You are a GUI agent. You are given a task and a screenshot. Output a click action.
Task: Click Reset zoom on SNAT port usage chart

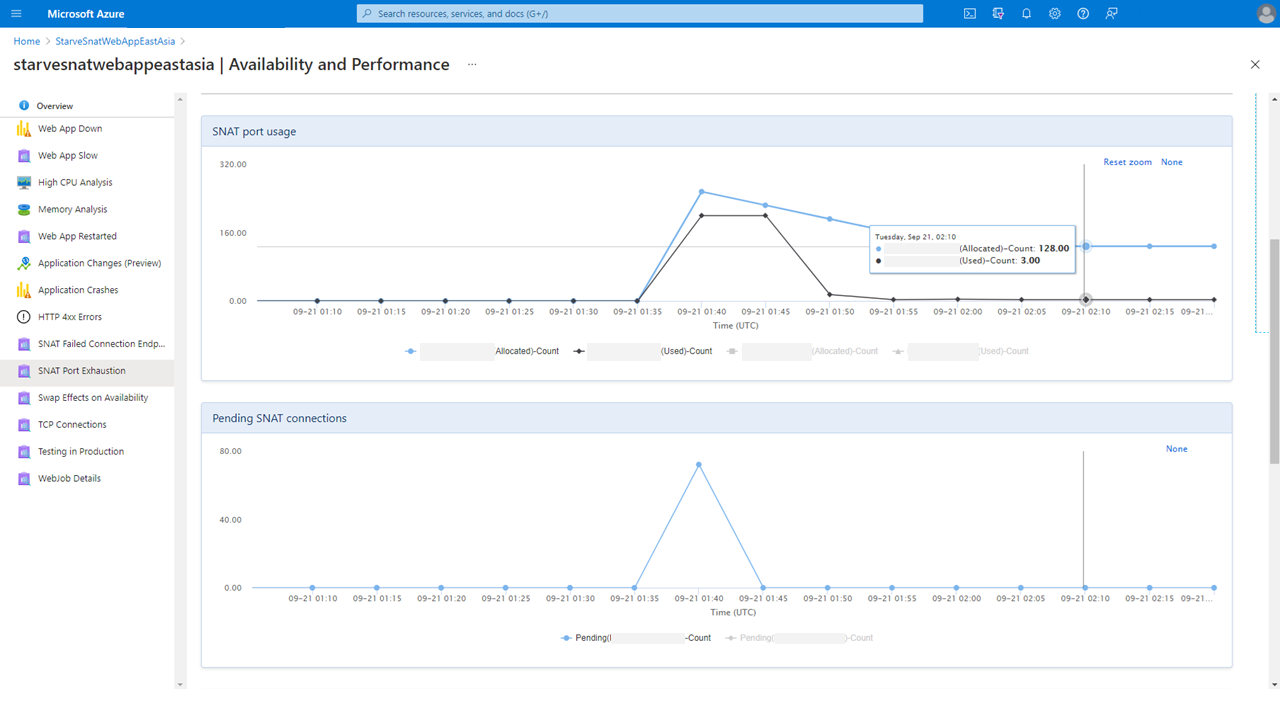pos(1127,162)
